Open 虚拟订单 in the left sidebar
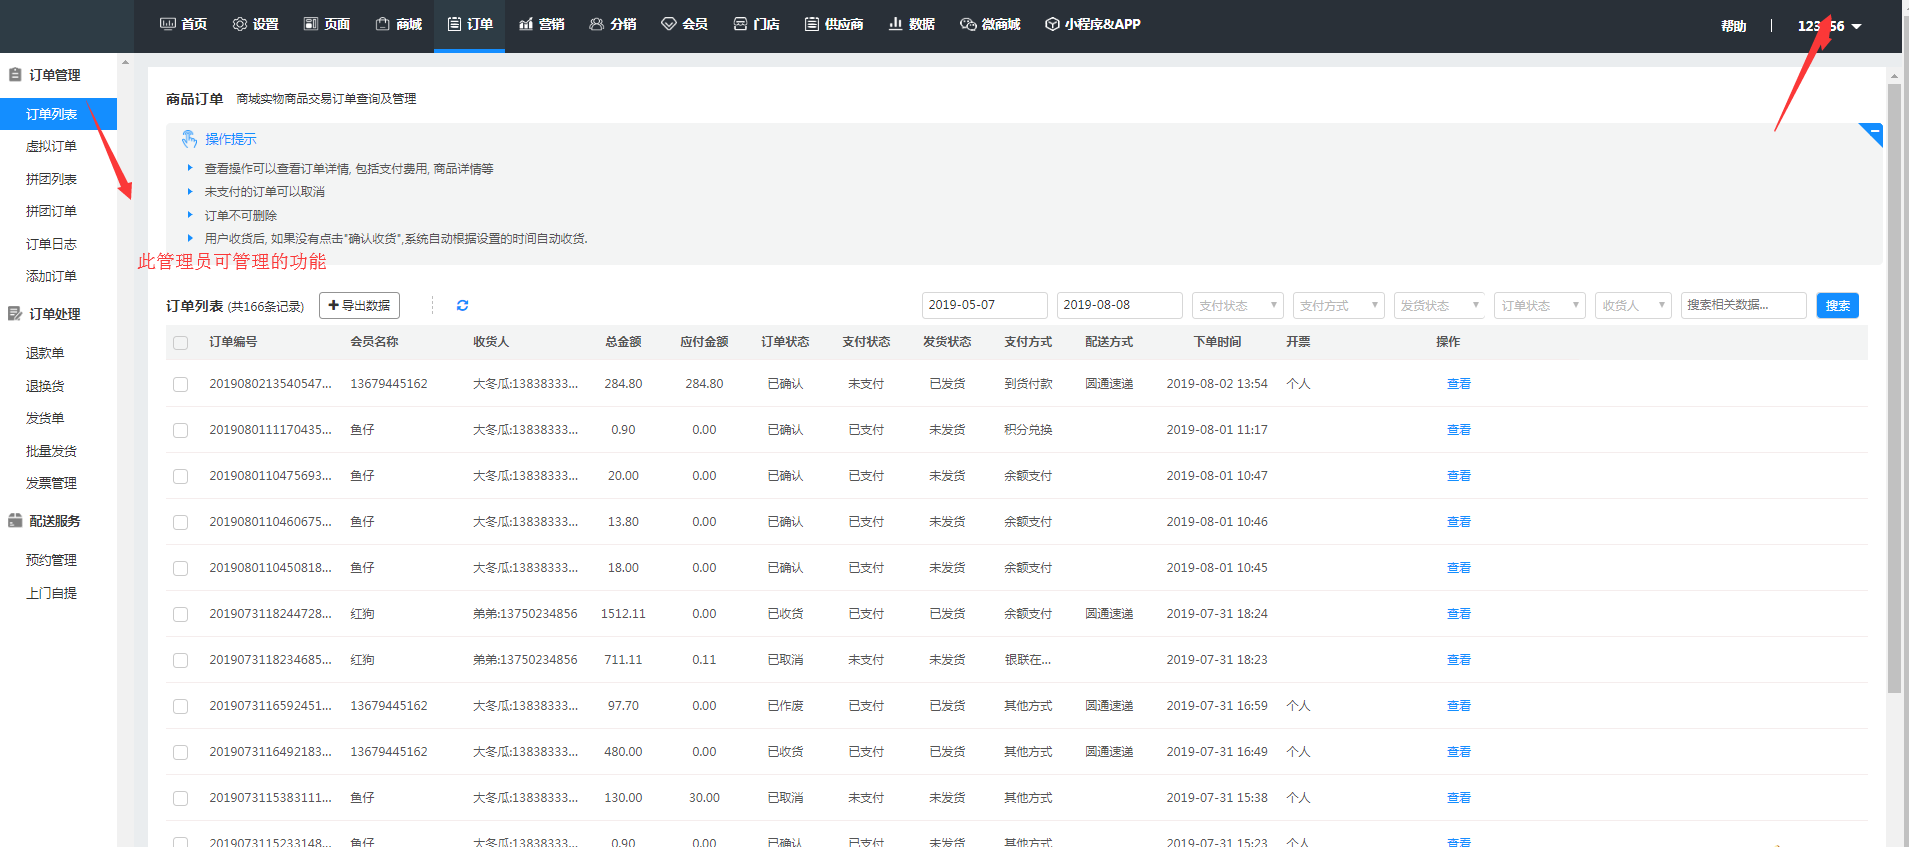The image size is (1909, 847). point(51,146)
